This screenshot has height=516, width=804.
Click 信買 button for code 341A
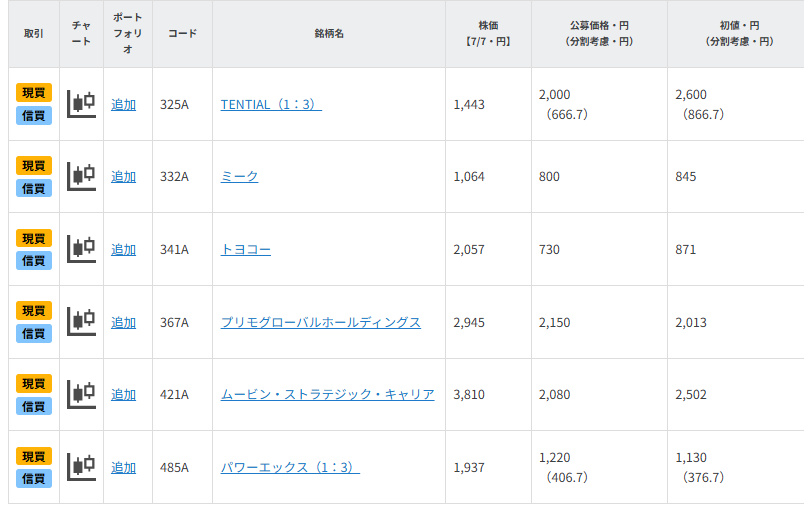tap(34, 261)
